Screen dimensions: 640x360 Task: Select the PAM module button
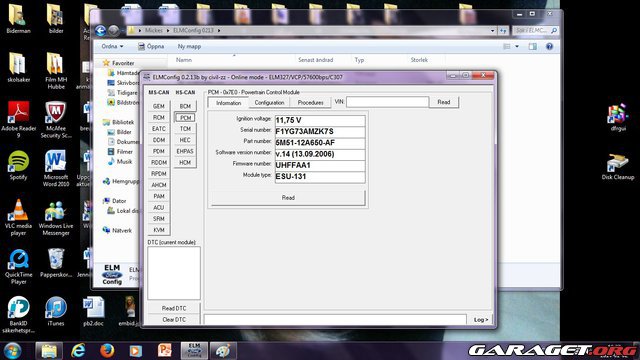coord(159,196)
